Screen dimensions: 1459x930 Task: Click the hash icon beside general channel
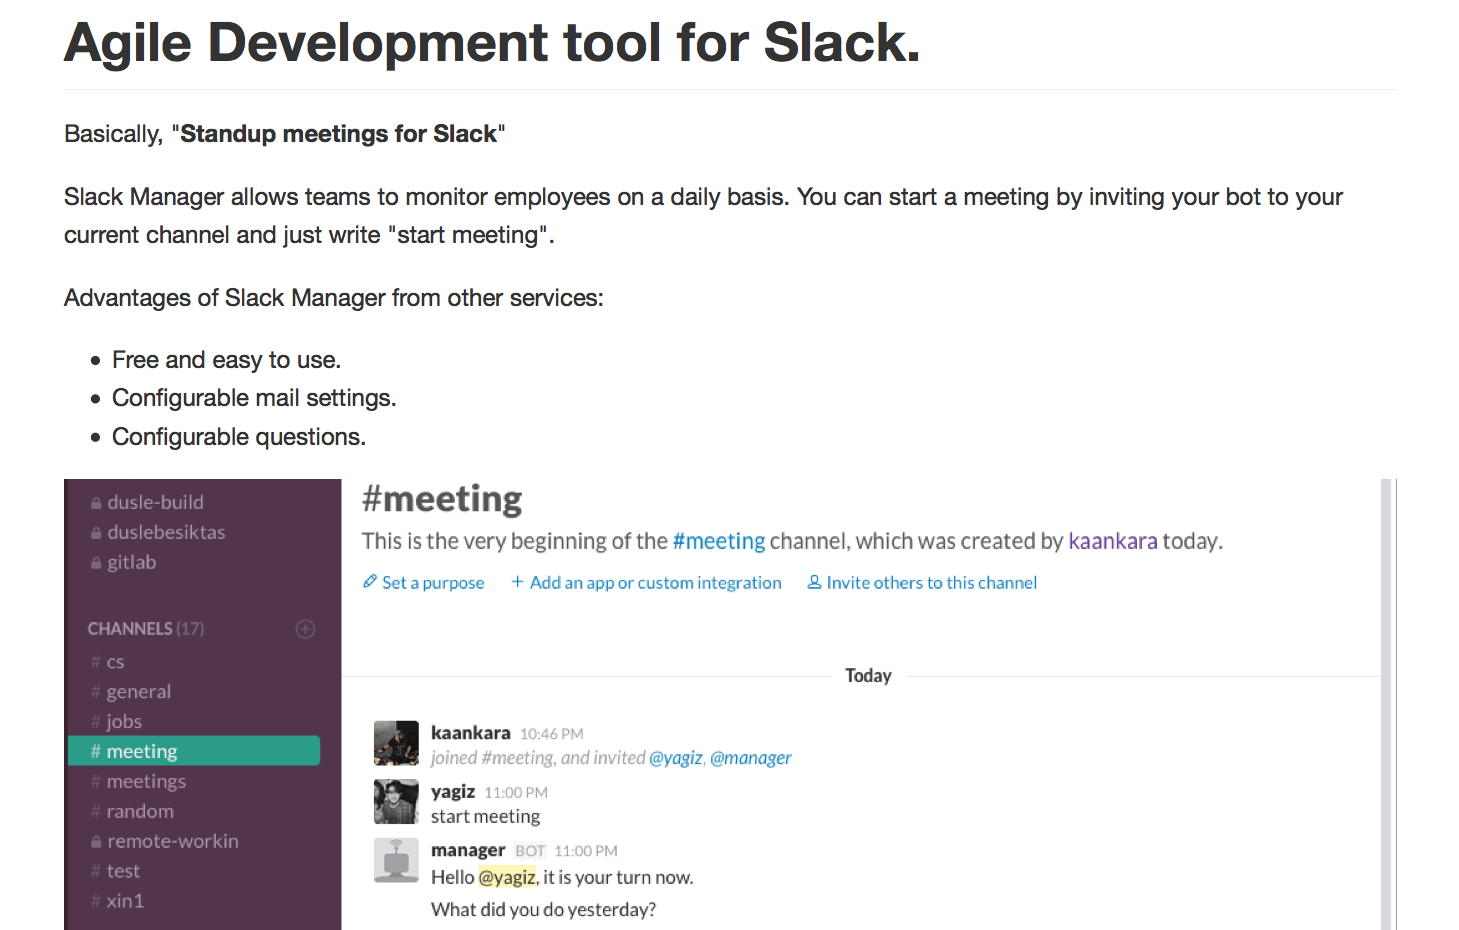(x=95, y=691)
